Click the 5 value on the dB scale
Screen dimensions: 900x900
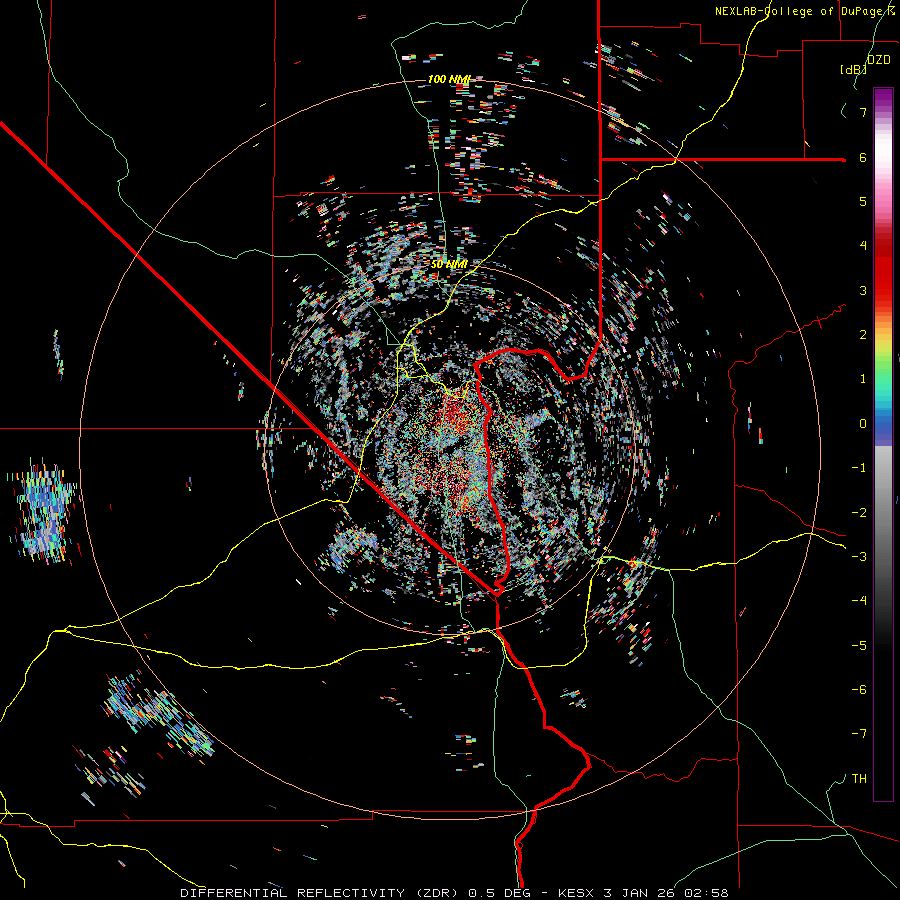(x=863, y=201)
